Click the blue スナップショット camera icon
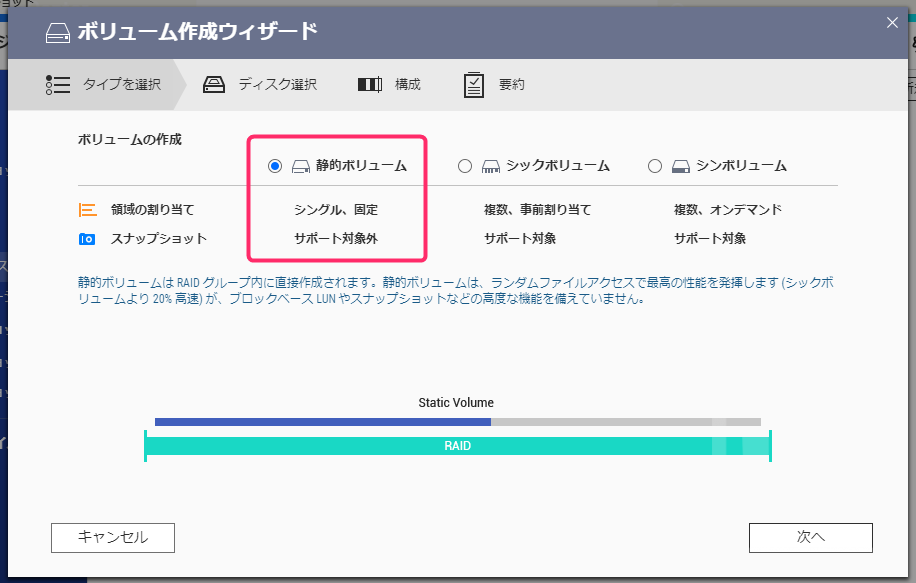This screenshot has width=916, height=583. click(x=87, y=239)
